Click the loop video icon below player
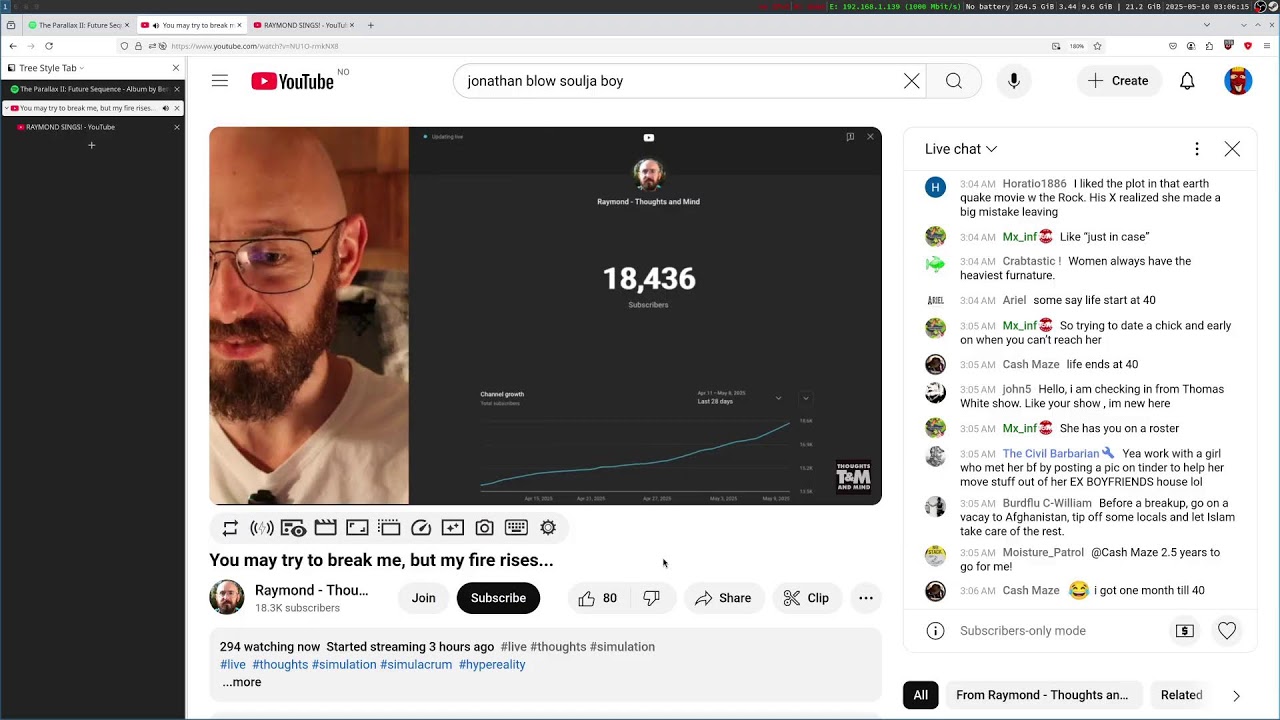Screen dimensions: 1280x720 pyautogui.click(x=230, y=528)
